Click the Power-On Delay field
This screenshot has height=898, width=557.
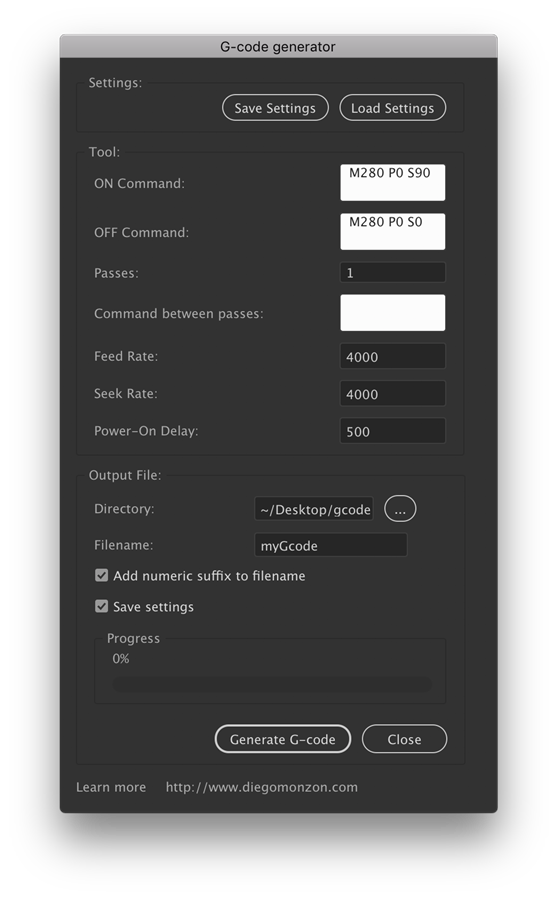tap(393, 431)
